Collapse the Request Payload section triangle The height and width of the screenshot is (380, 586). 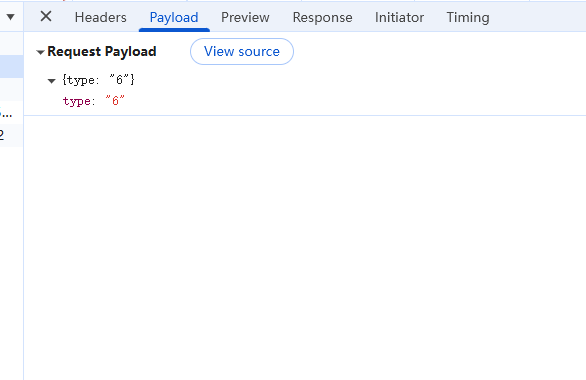[x=40, y=52]
